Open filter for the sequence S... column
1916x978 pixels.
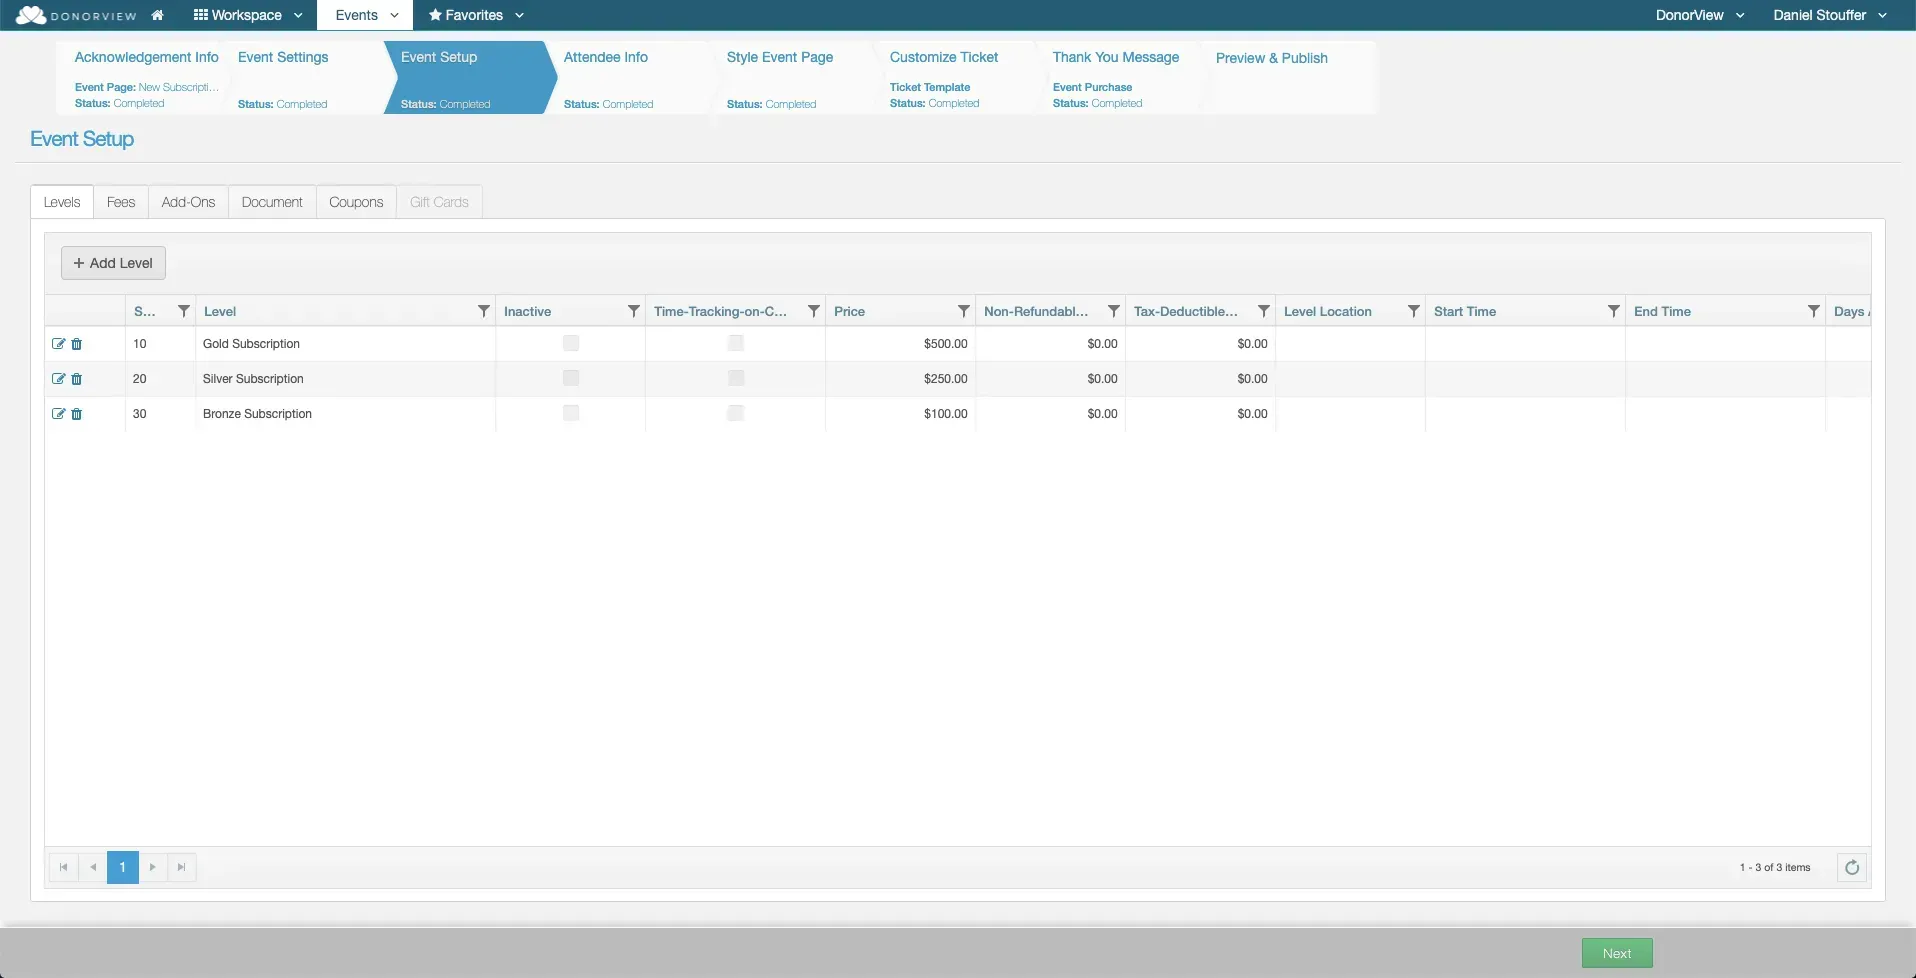click(184, 311)
